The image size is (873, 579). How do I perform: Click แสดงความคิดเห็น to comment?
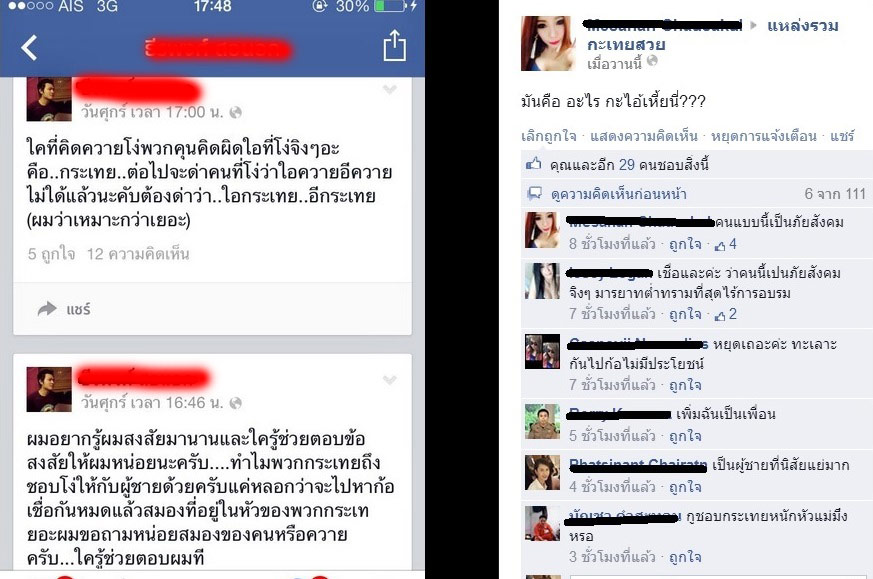[644, 136]
